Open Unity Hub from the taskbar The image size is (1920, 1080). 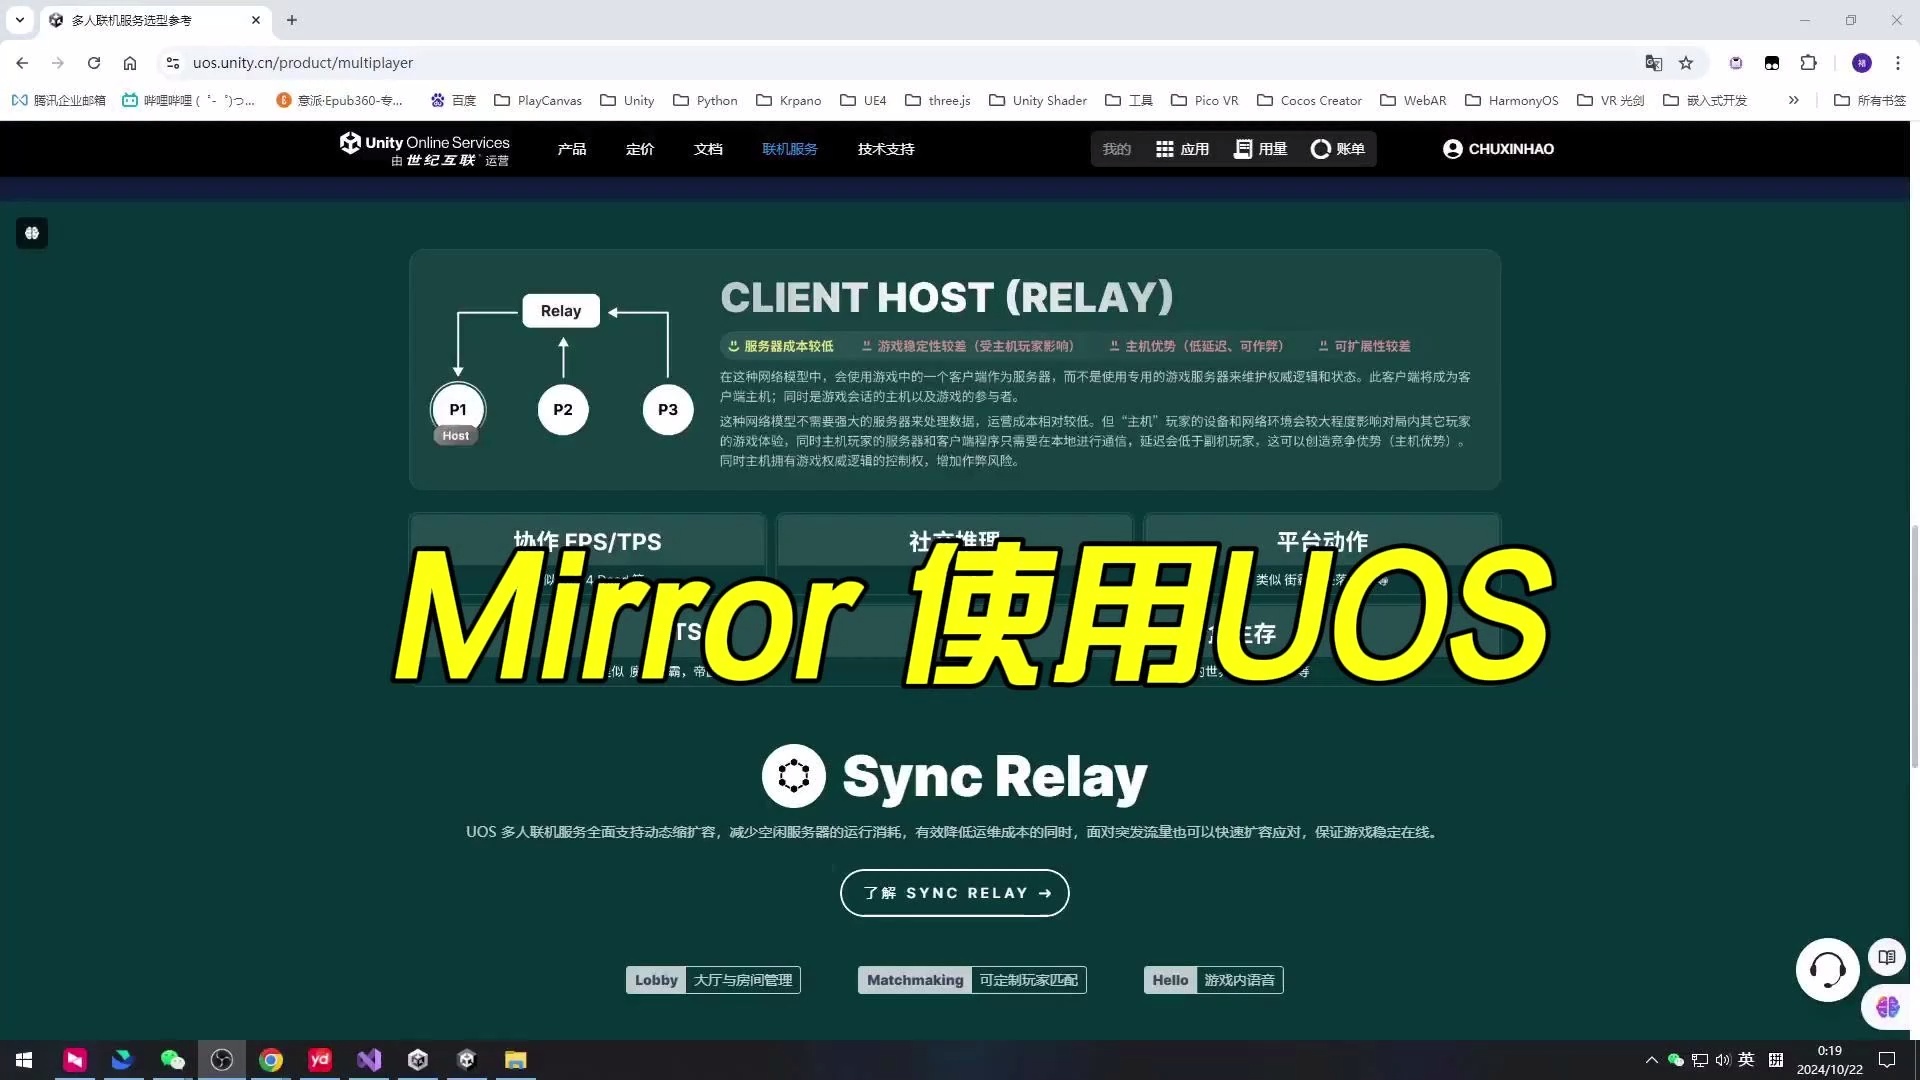417,1059
